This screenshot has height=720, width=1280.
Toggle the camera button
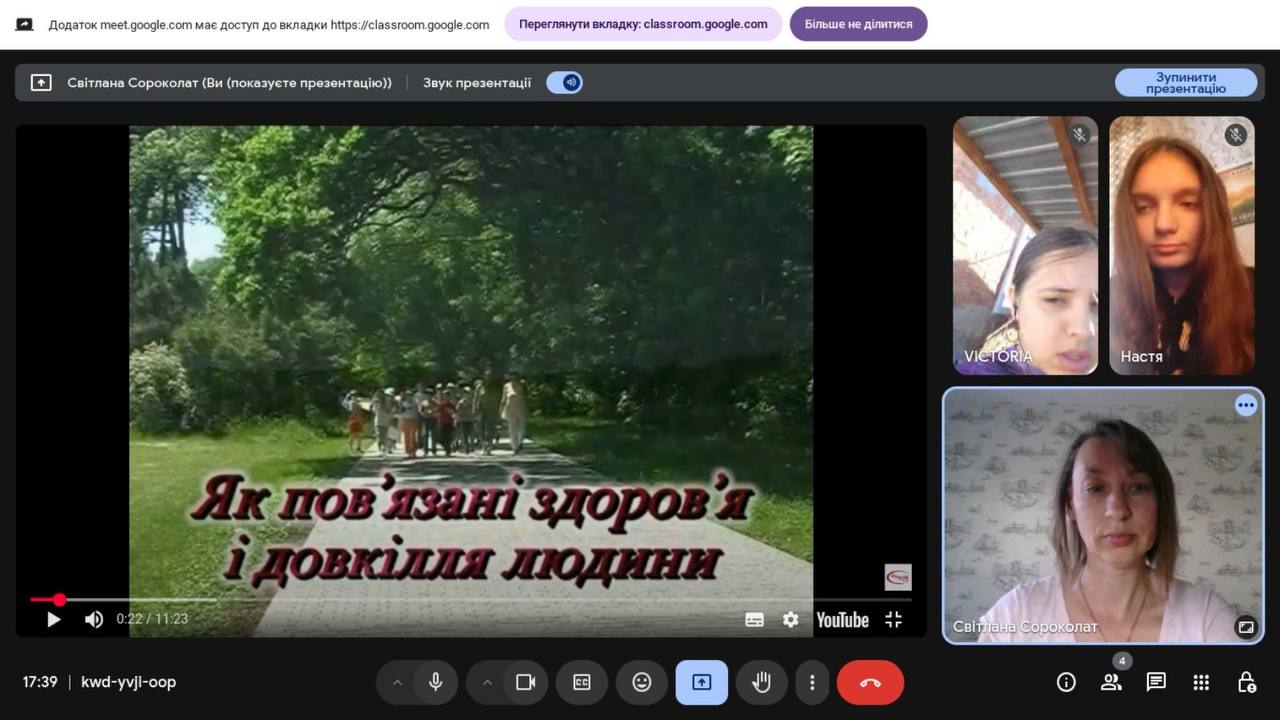[x=526, y=682]
